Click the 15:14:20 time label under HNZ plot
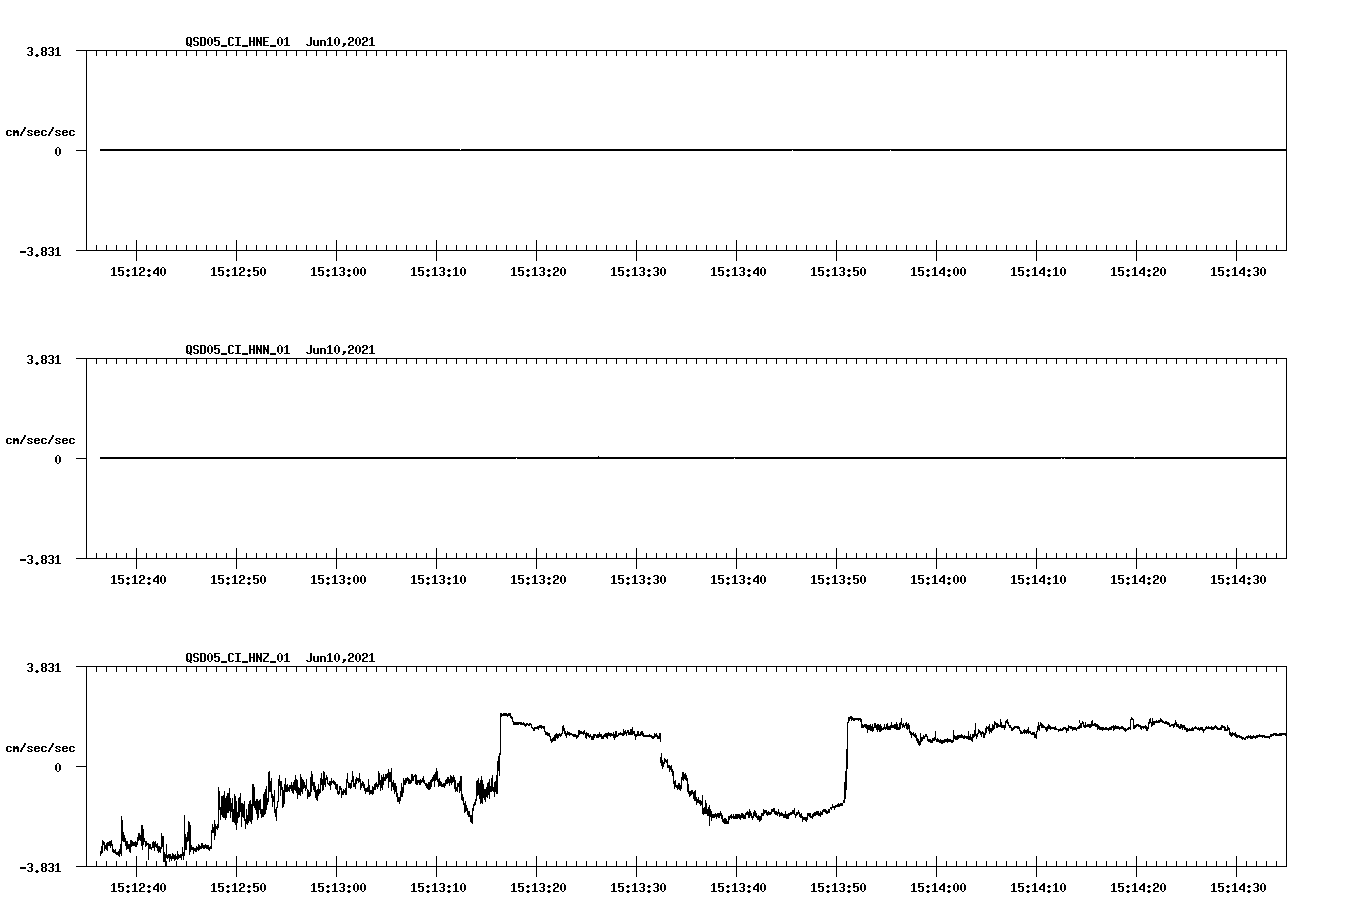This screenshot has width=1358, height=924. point(1138,888)
